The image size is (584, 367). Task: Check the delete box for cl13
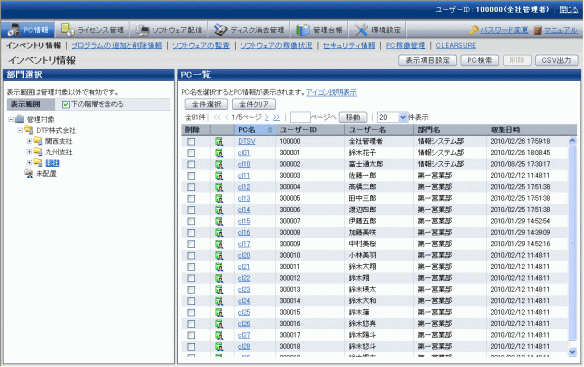pos(191,199)
